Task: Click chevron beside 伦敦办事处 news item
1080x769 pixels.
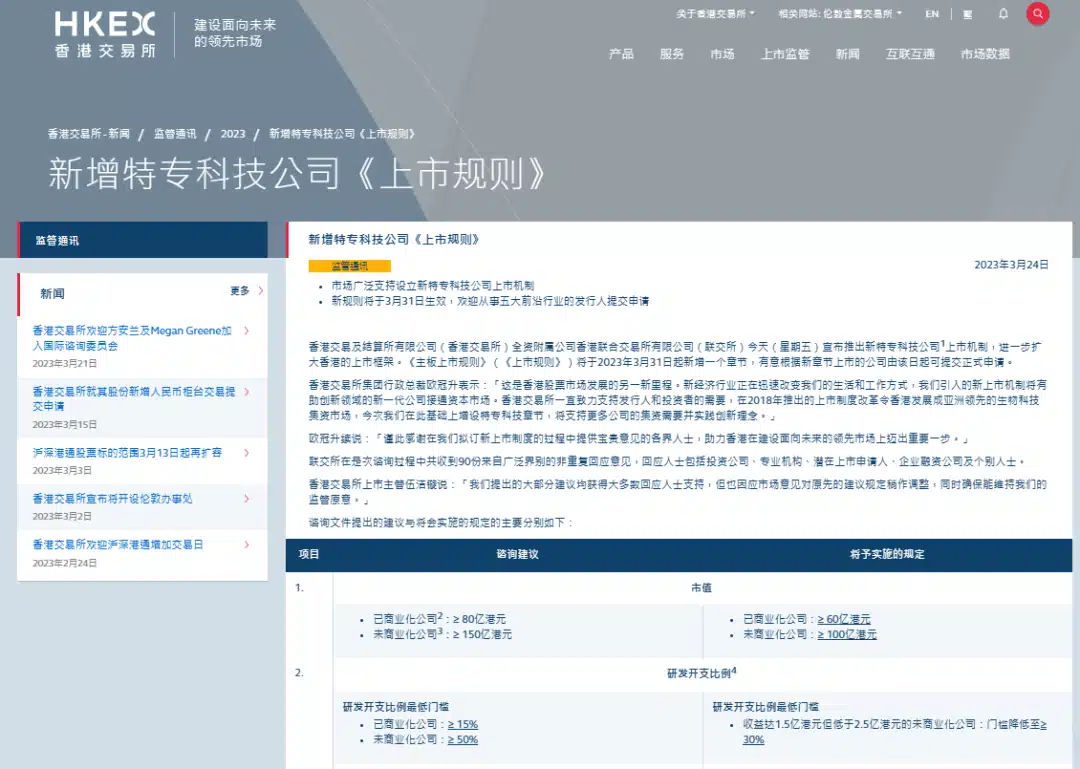Action: click(247, 499)
